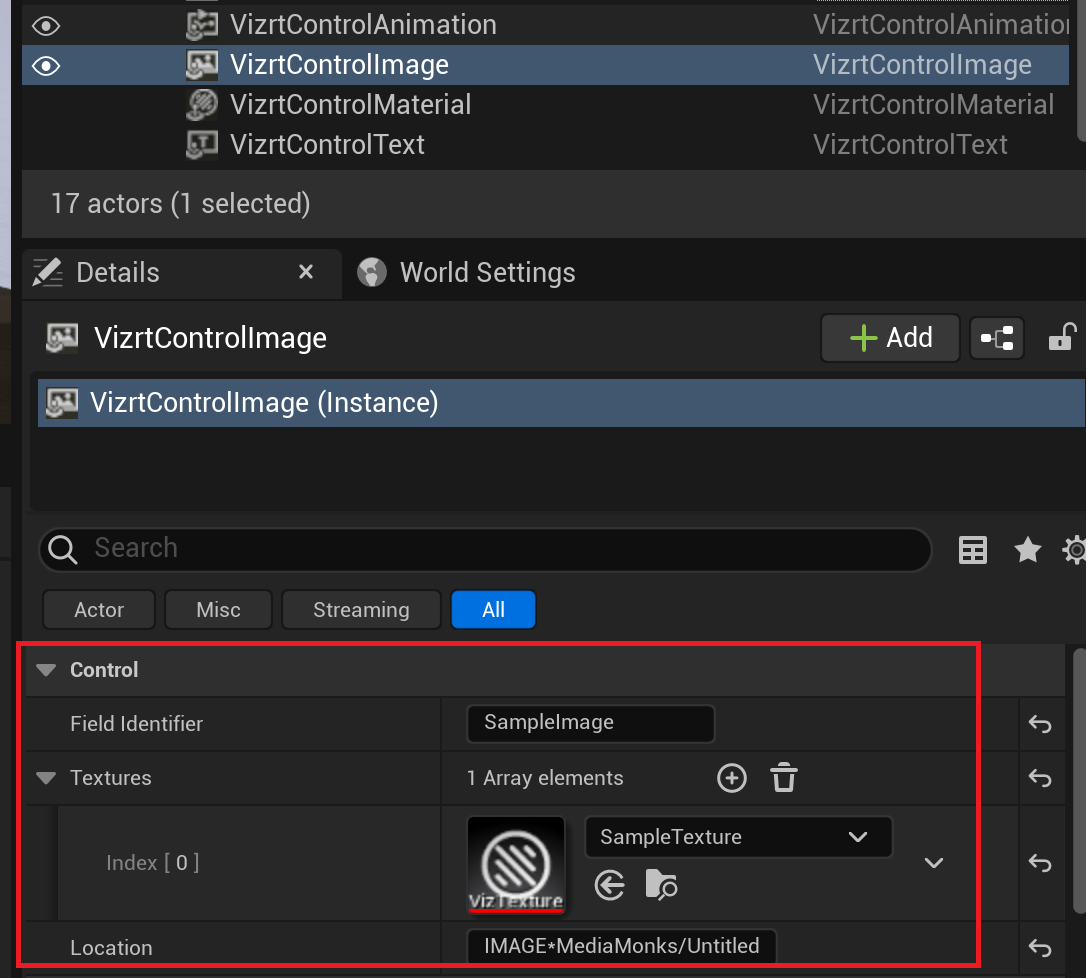Click the Field Identifier SampleImage field
Screen dimensions: 1086x978
pyautogui.click(x=590, y=723)
